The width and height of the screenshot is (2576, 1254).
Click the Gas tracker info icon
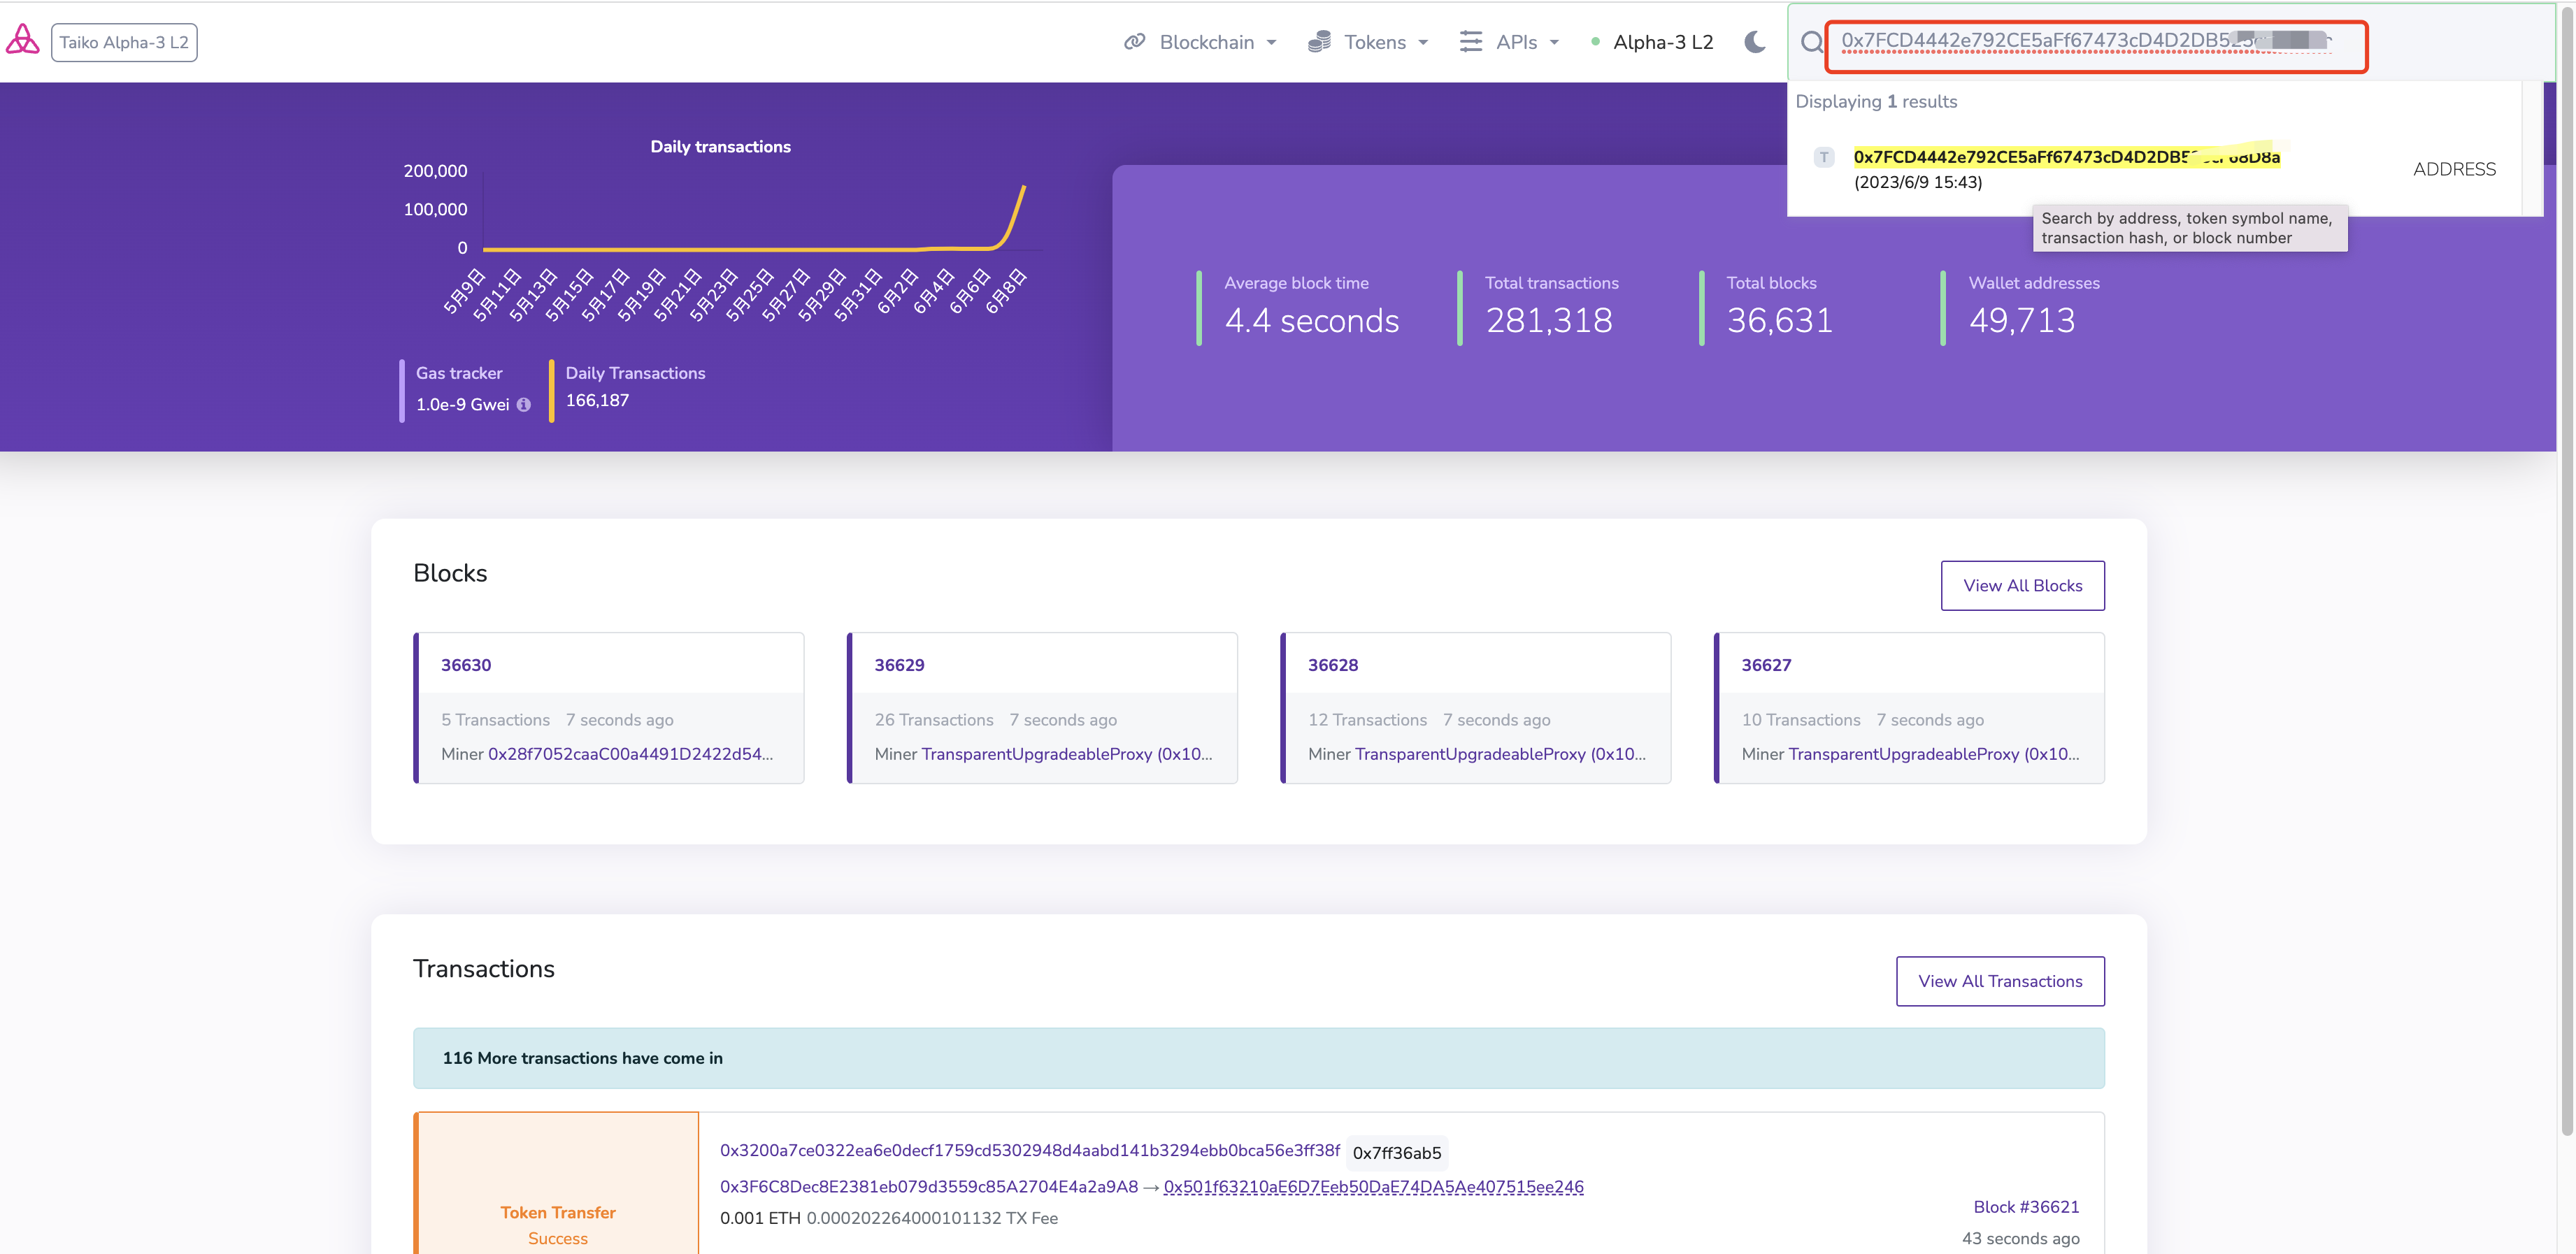[523, 404]
